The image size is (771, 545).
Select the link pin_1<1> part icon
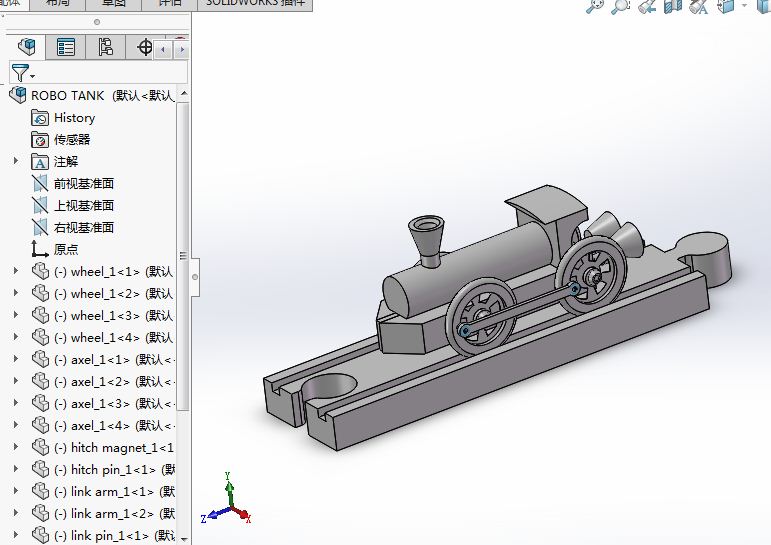pos(40,535)
